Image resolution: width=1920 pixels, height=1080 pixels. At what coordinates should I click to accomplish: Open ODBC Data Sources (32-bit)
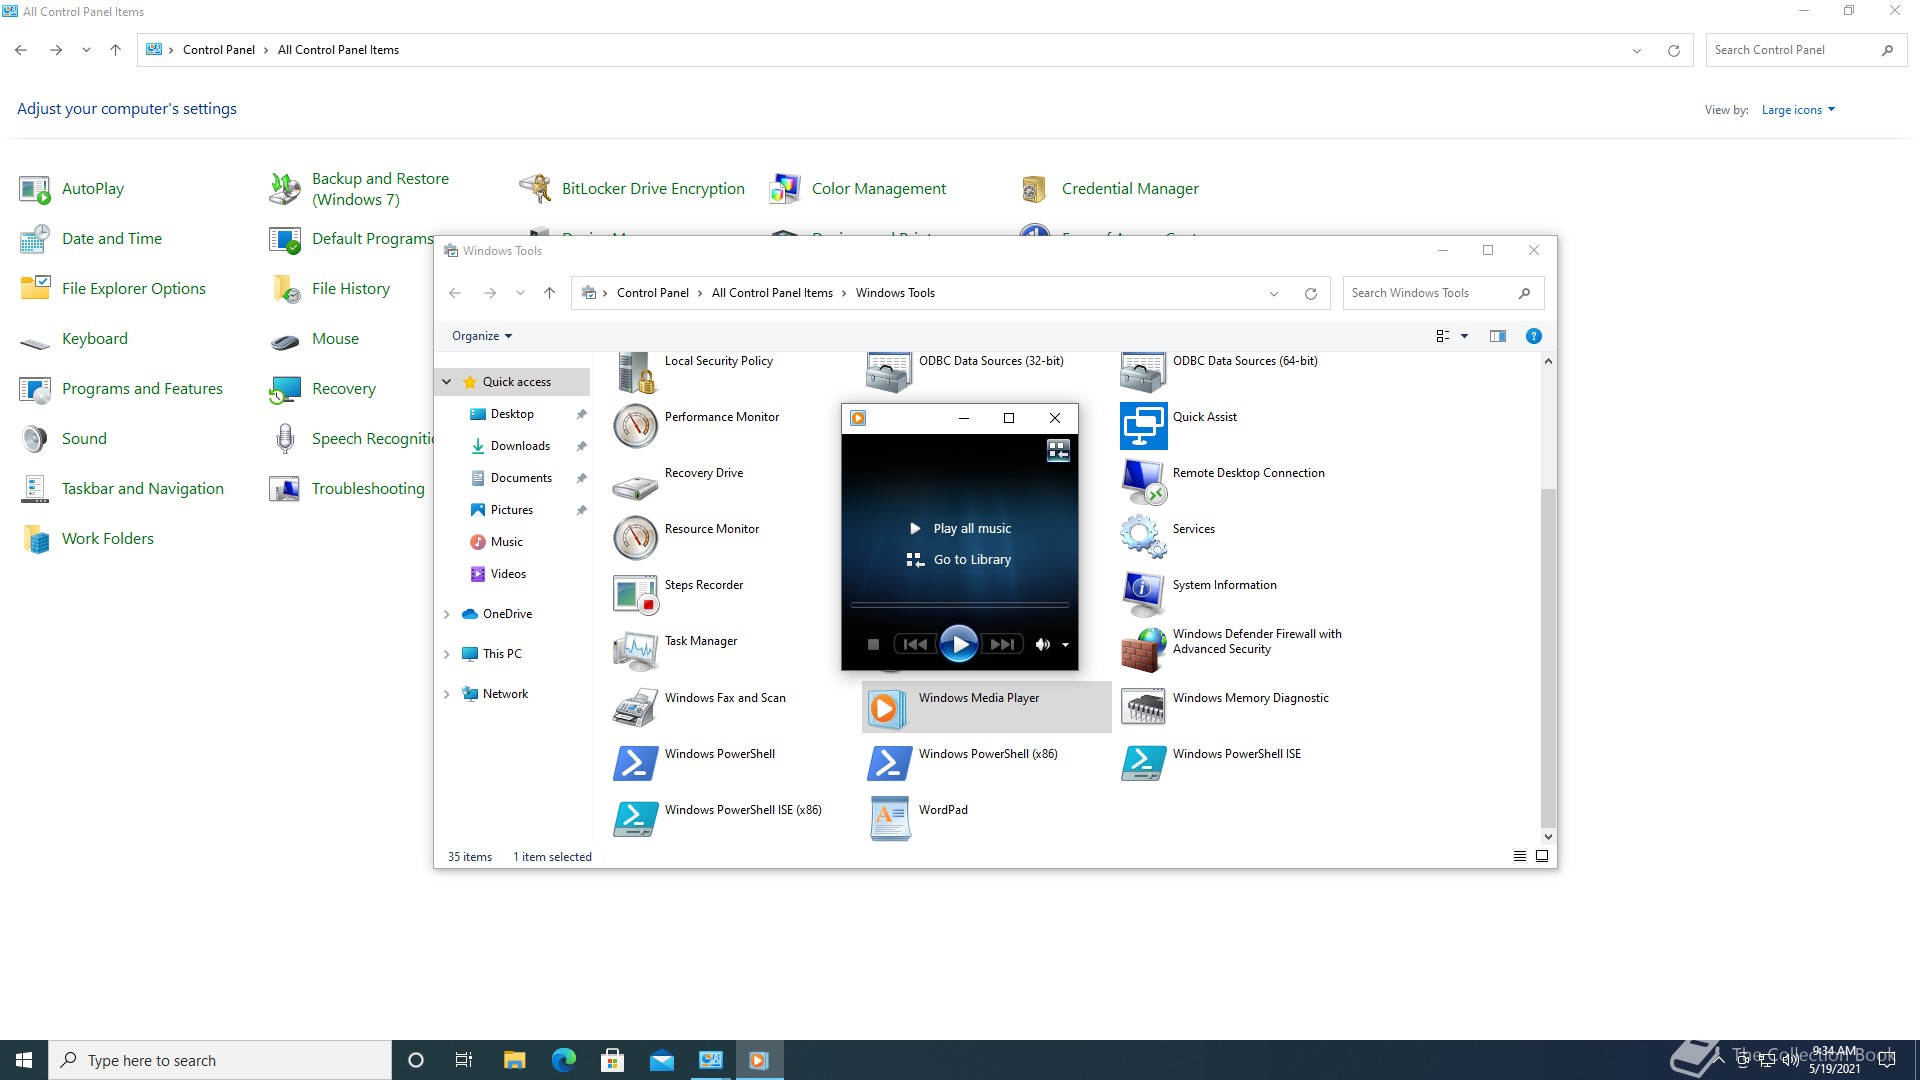966,372
